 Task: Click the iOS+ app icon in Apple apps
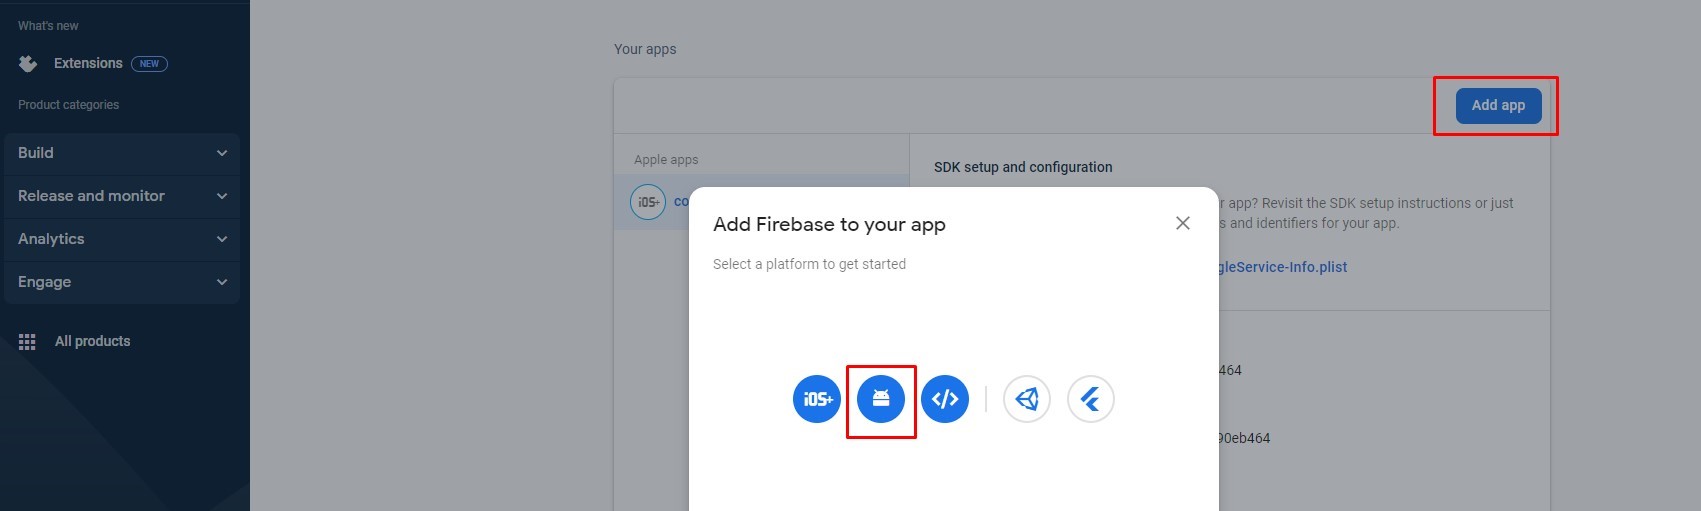(648, 202)
